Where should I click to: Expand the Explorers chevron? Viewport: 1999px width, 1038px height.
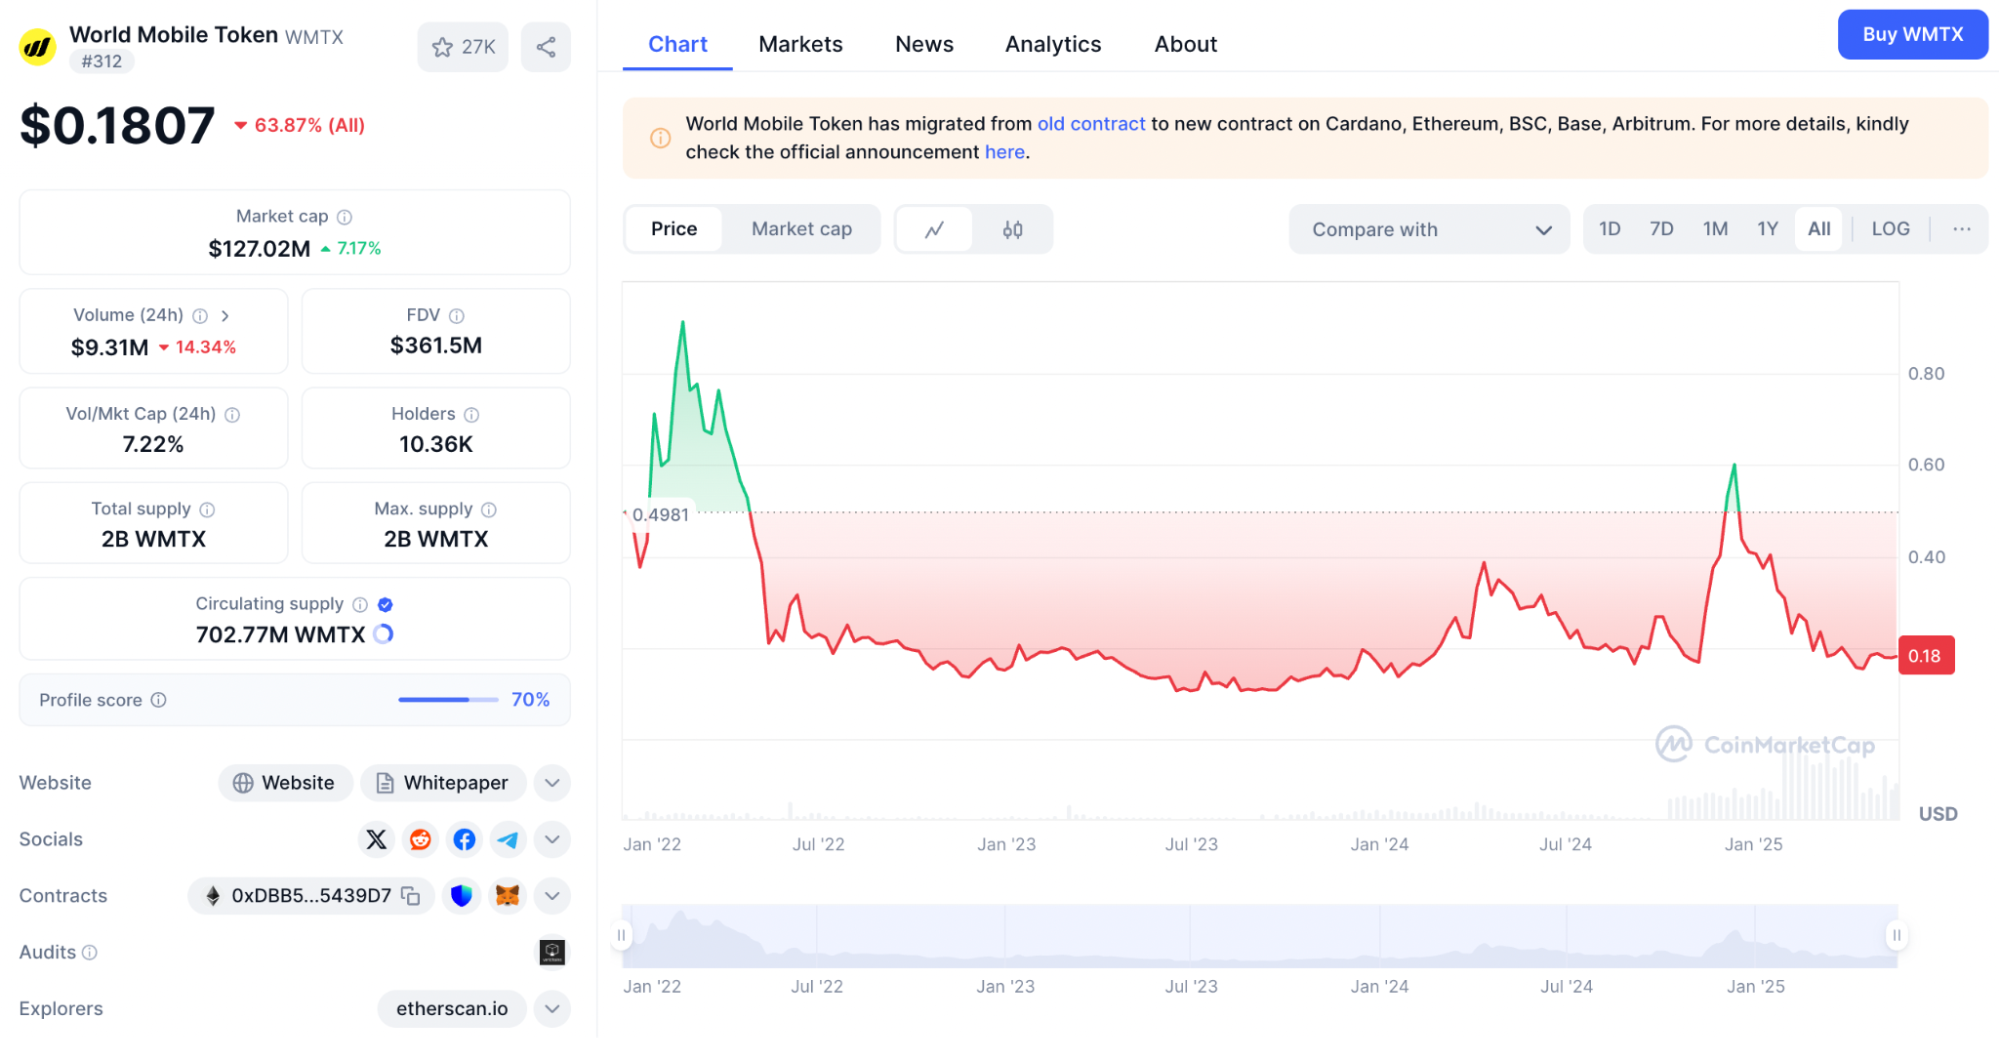coord(552,1009)
